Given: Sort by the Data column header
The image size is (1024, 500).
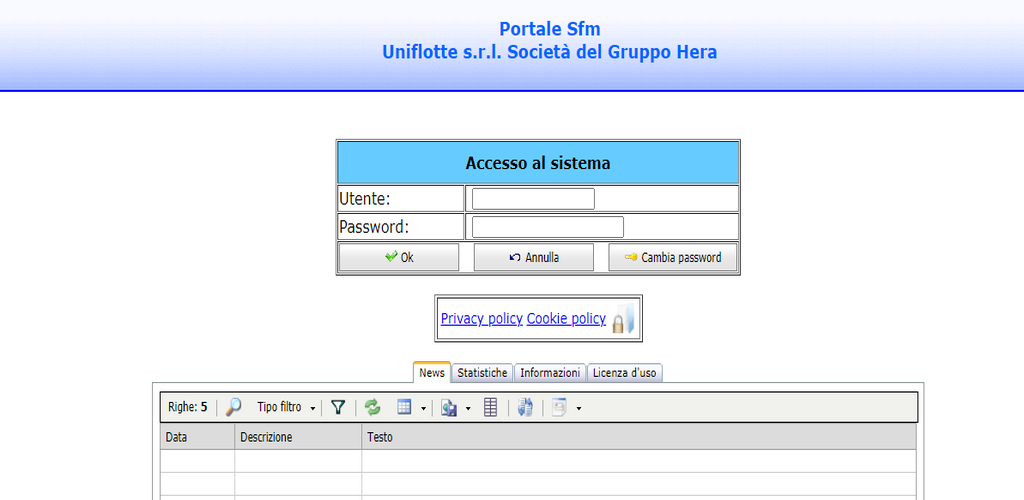Looking at the screenshot, I should coord(197,437).
